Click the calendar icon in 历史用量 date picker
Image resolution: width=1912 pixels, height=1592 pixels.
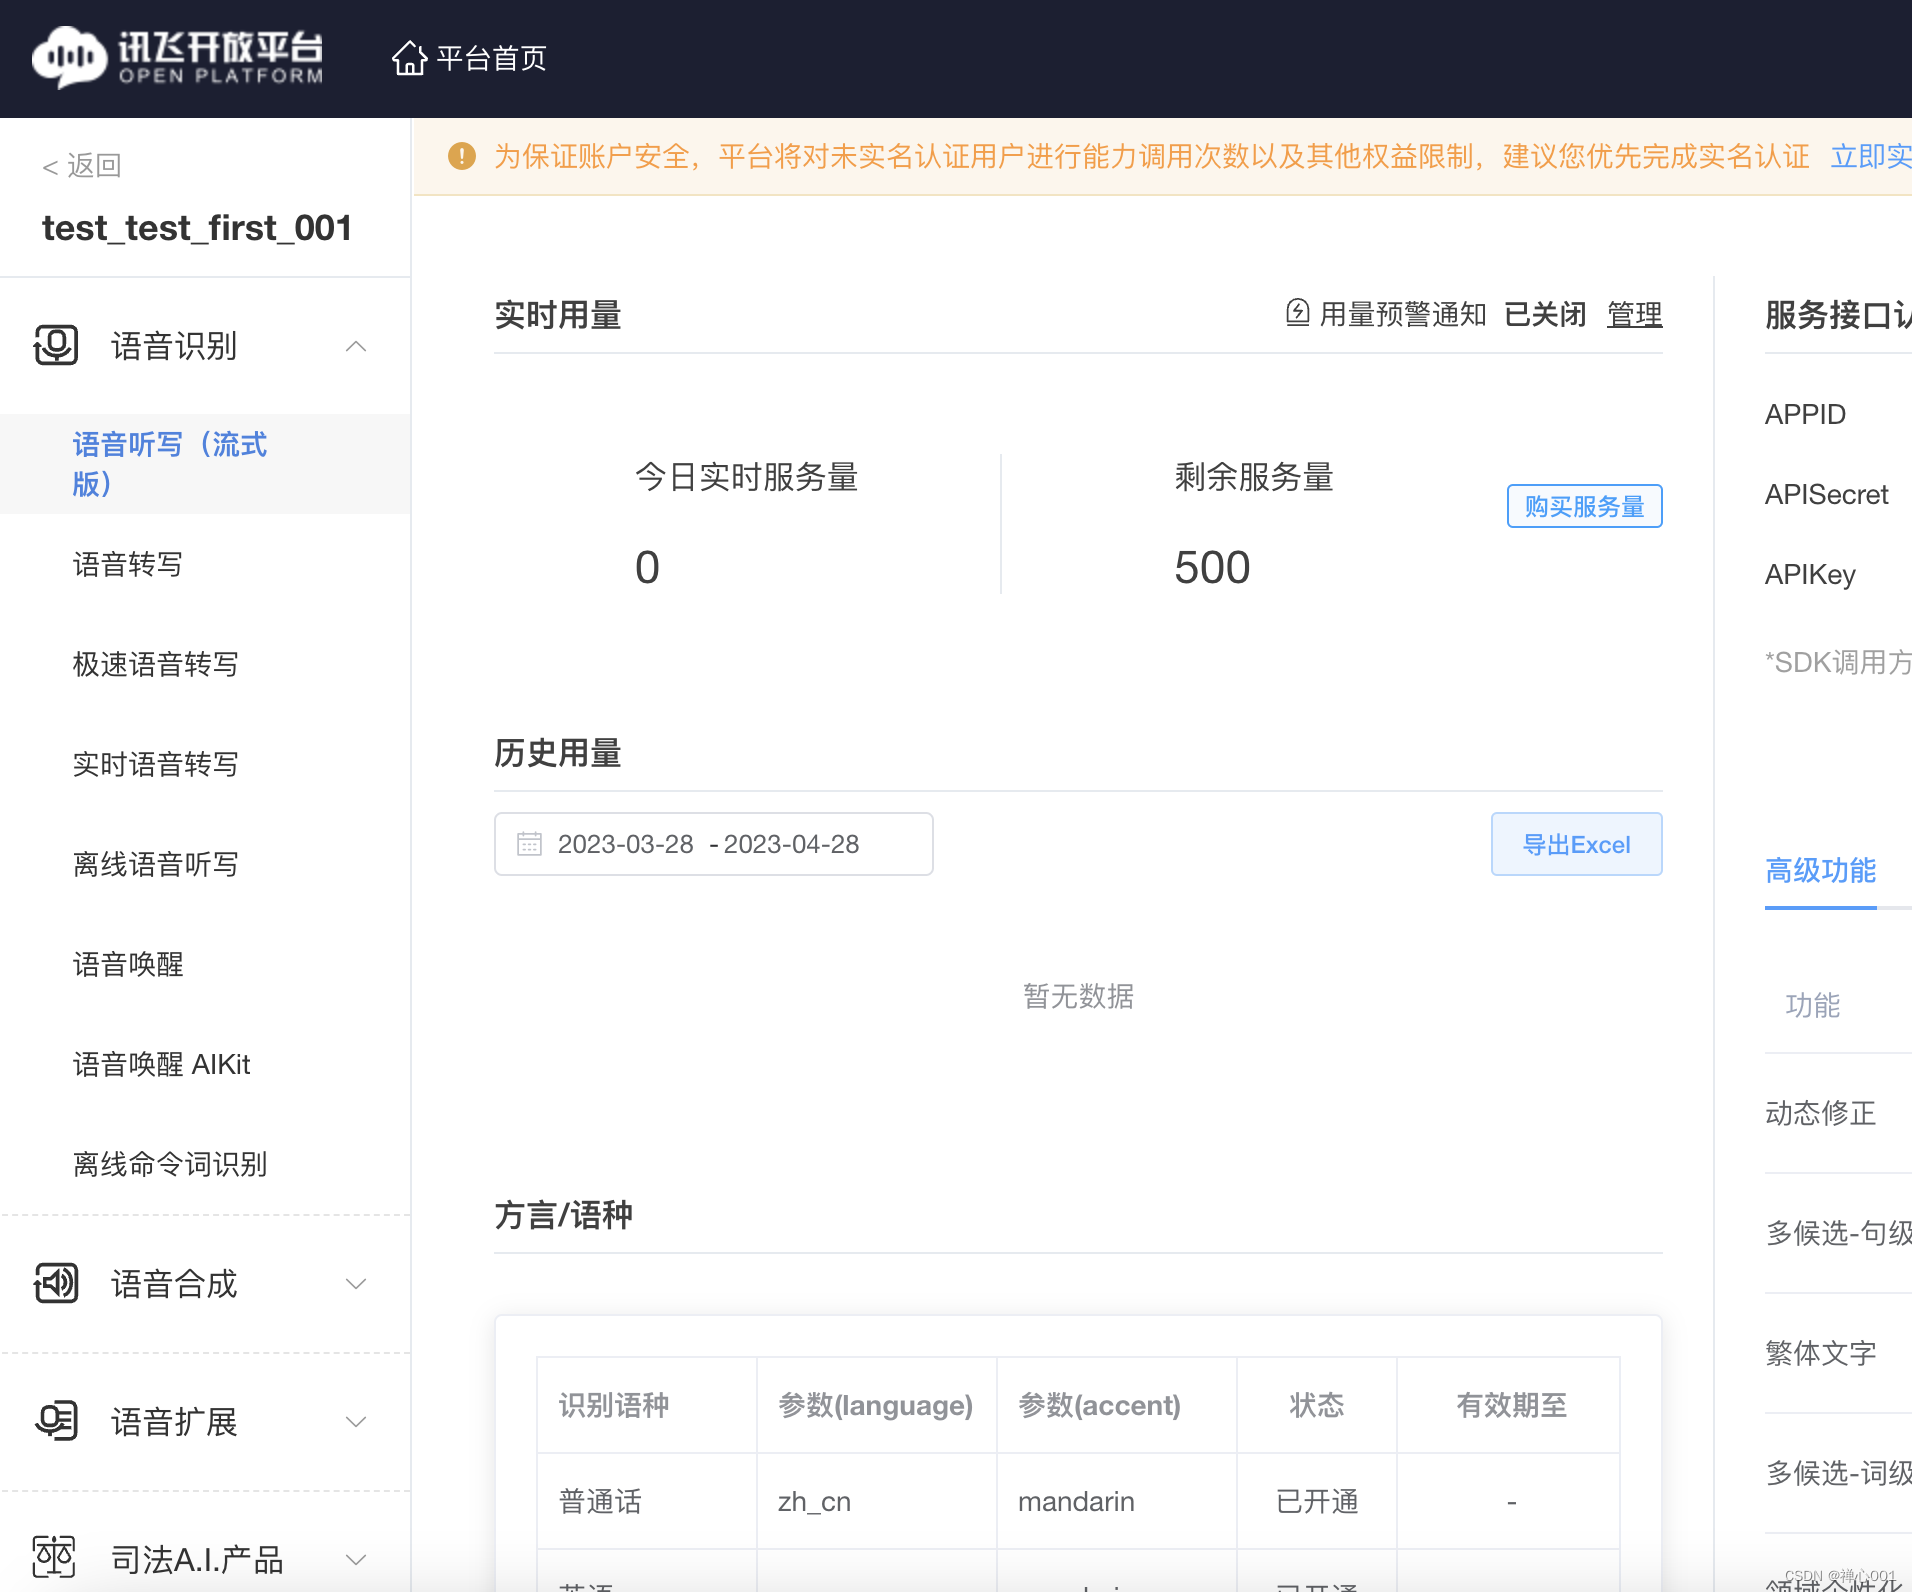click(x=530, y=843)
